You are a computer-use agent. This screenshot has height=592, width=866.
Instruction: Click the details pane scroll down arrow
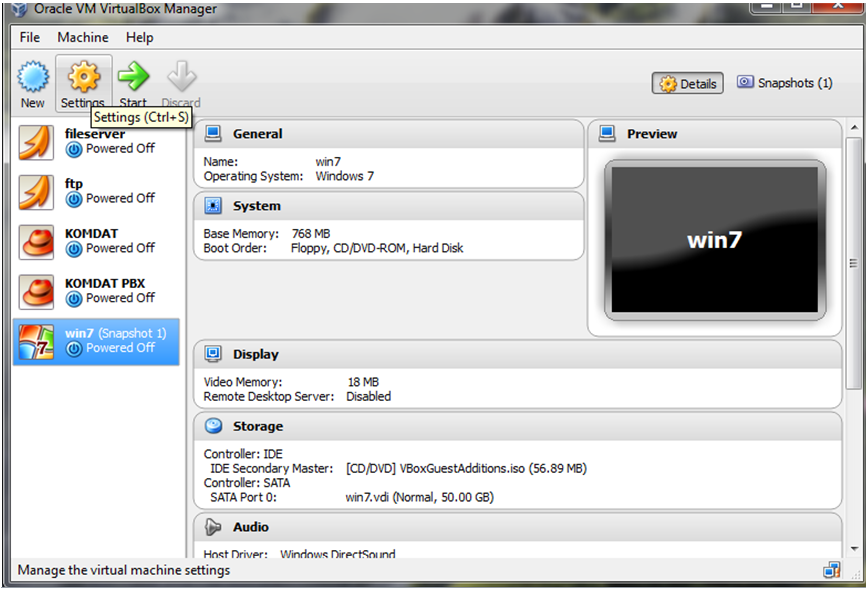(854, 549)
